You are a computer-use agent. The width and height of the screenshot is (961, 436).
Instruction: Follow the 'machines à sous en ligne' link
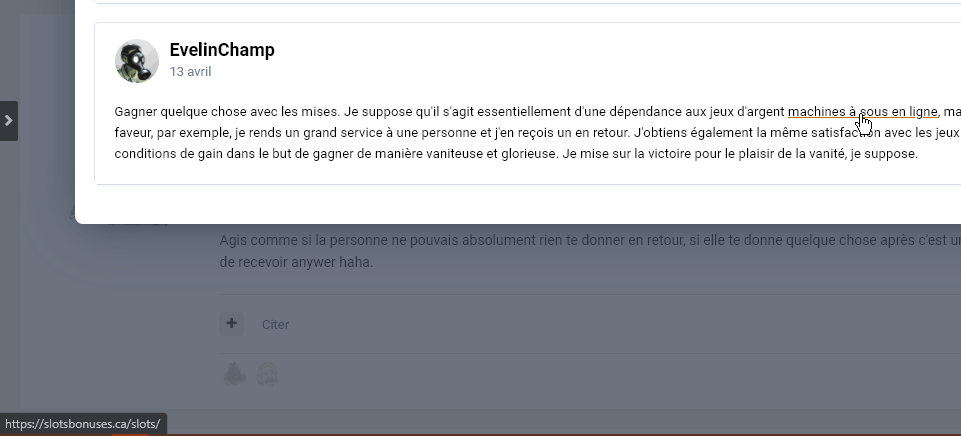[862, 112]
